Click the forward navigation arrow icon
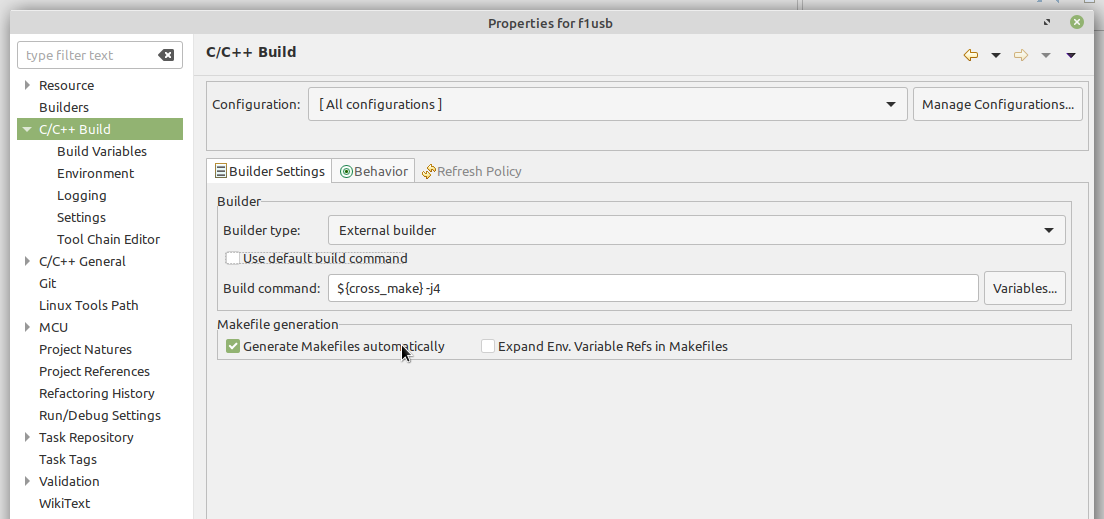 coord(1021,55)
